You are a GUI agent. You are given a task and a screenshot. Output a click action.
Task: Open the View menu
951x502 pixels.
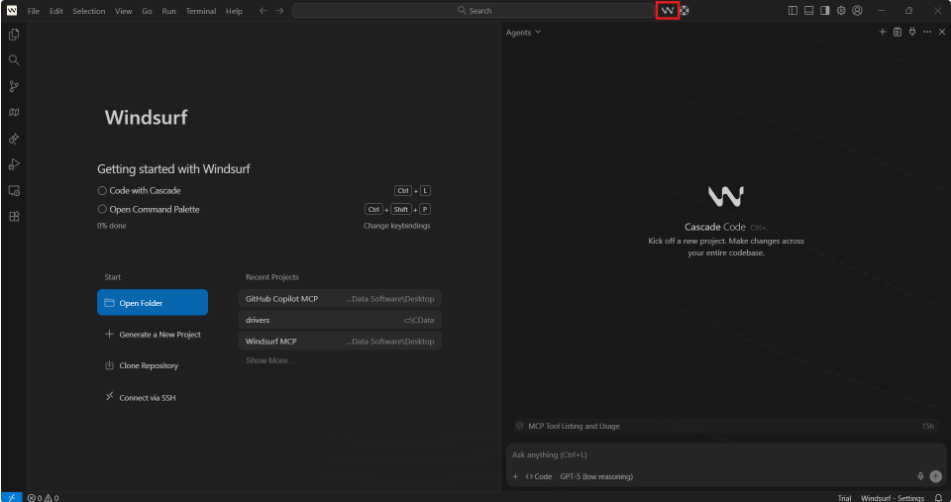(124, 11)
